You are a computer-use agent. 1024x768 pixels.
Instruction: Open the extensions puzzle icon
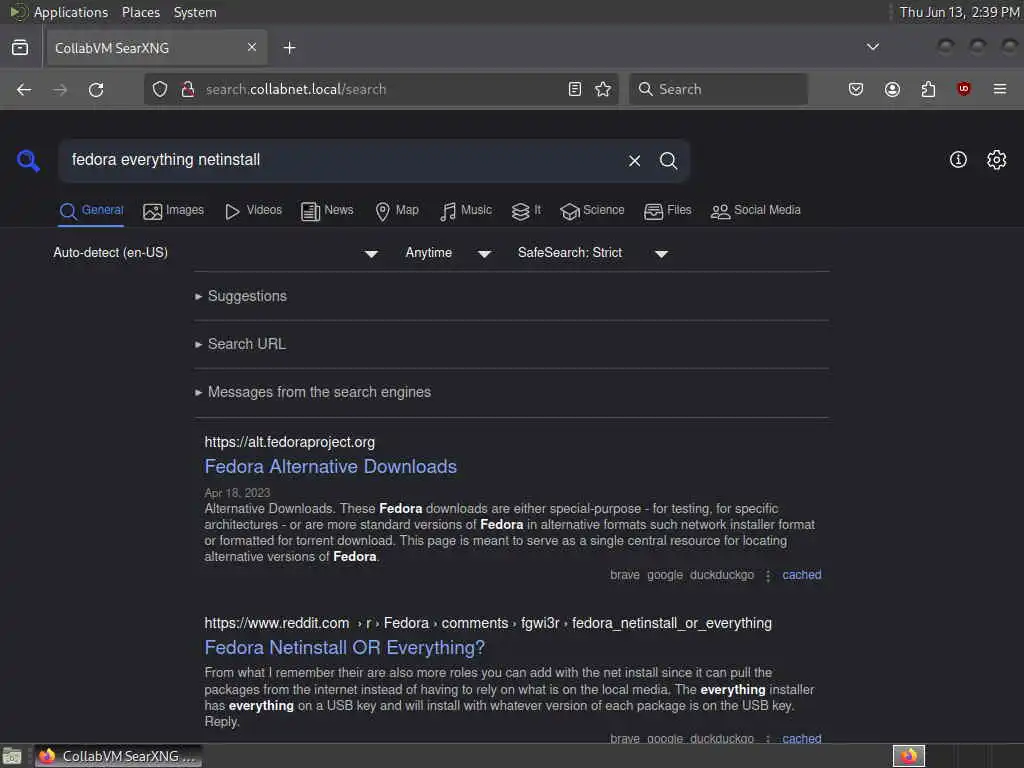pos(928,89)
